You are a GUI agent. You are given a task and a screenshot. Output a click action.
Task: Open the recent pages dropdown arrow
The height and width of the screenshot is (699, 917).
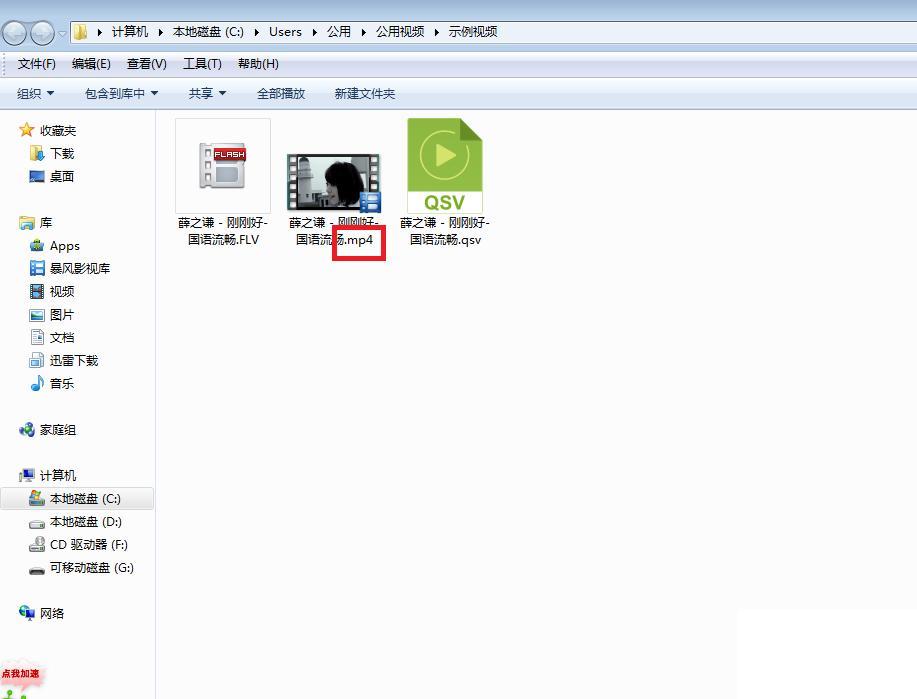coord(62,33)
